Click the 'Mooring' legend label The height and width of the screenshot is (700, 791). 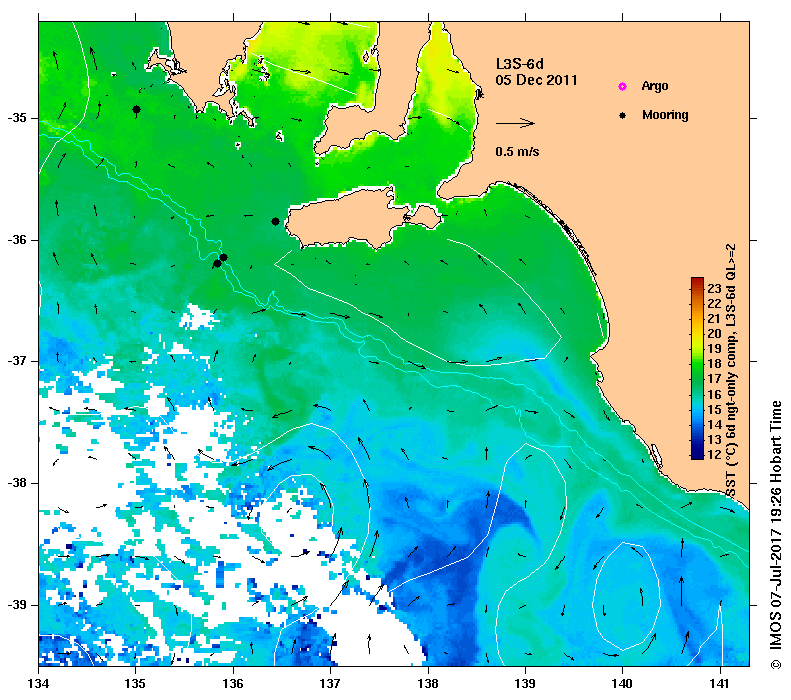click(x=665, y=115)
